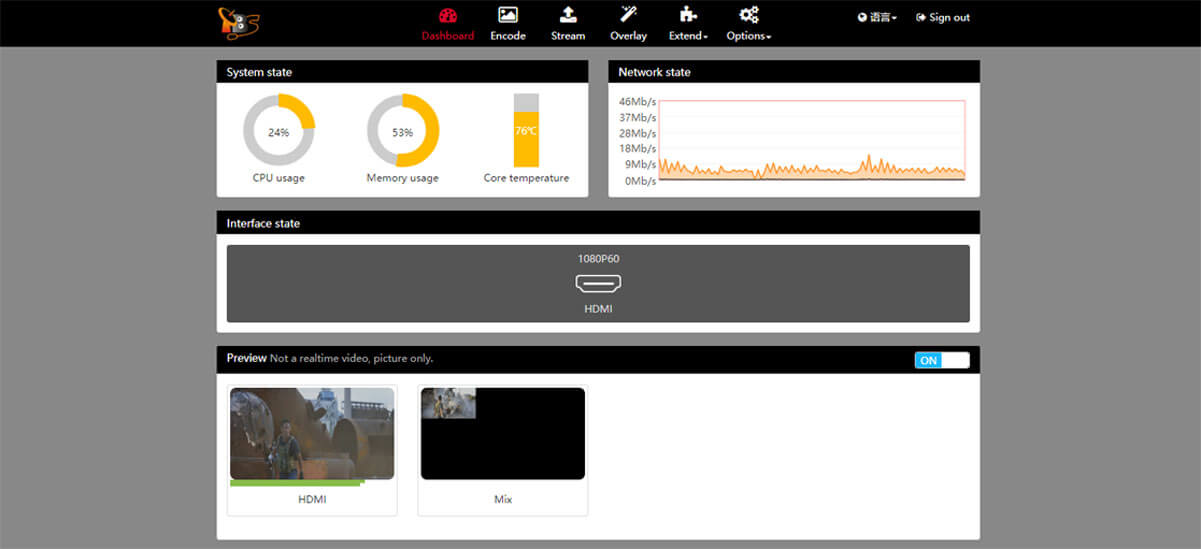Viewport: 1201px width, 549px height.
Task: Click the Dashboard text label
Action: tap(447, 36)
